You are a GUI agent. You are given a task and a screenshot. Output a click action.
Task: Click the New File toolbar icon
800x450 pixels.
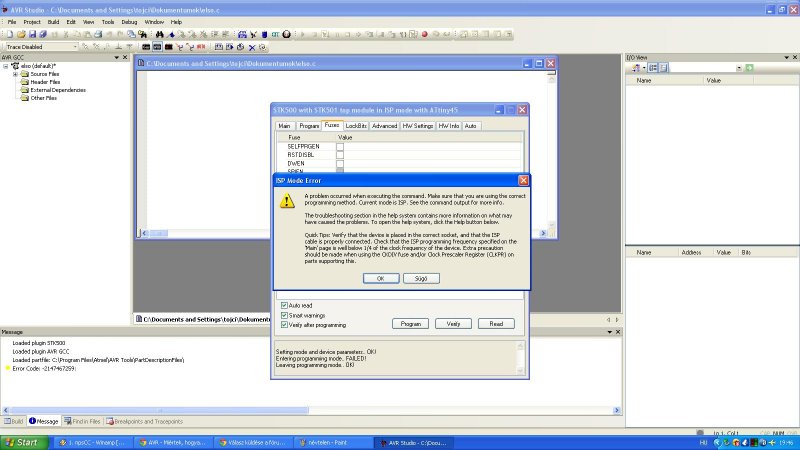[x=10, y=34]
